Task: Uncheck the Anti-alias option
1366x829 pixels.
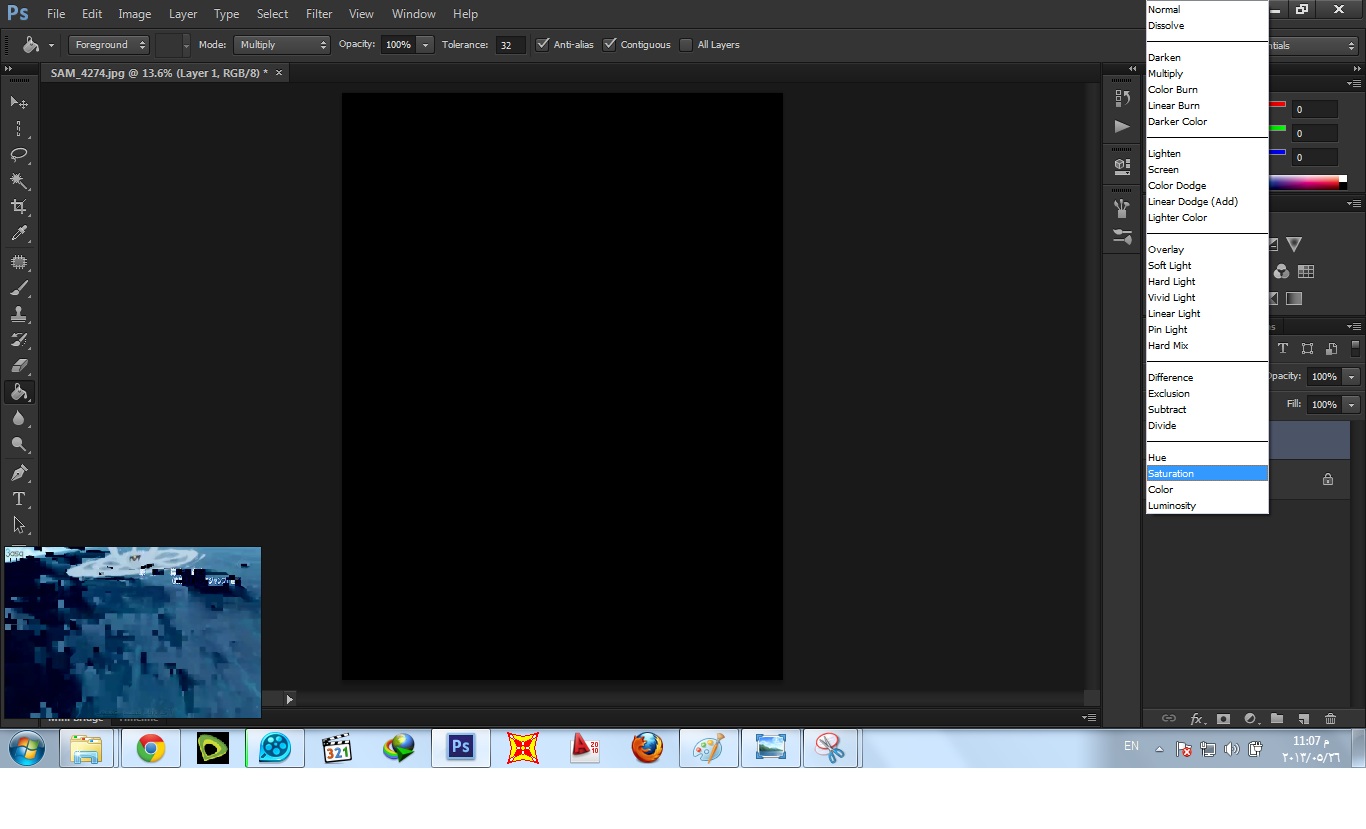Action: tap(543, 44)
